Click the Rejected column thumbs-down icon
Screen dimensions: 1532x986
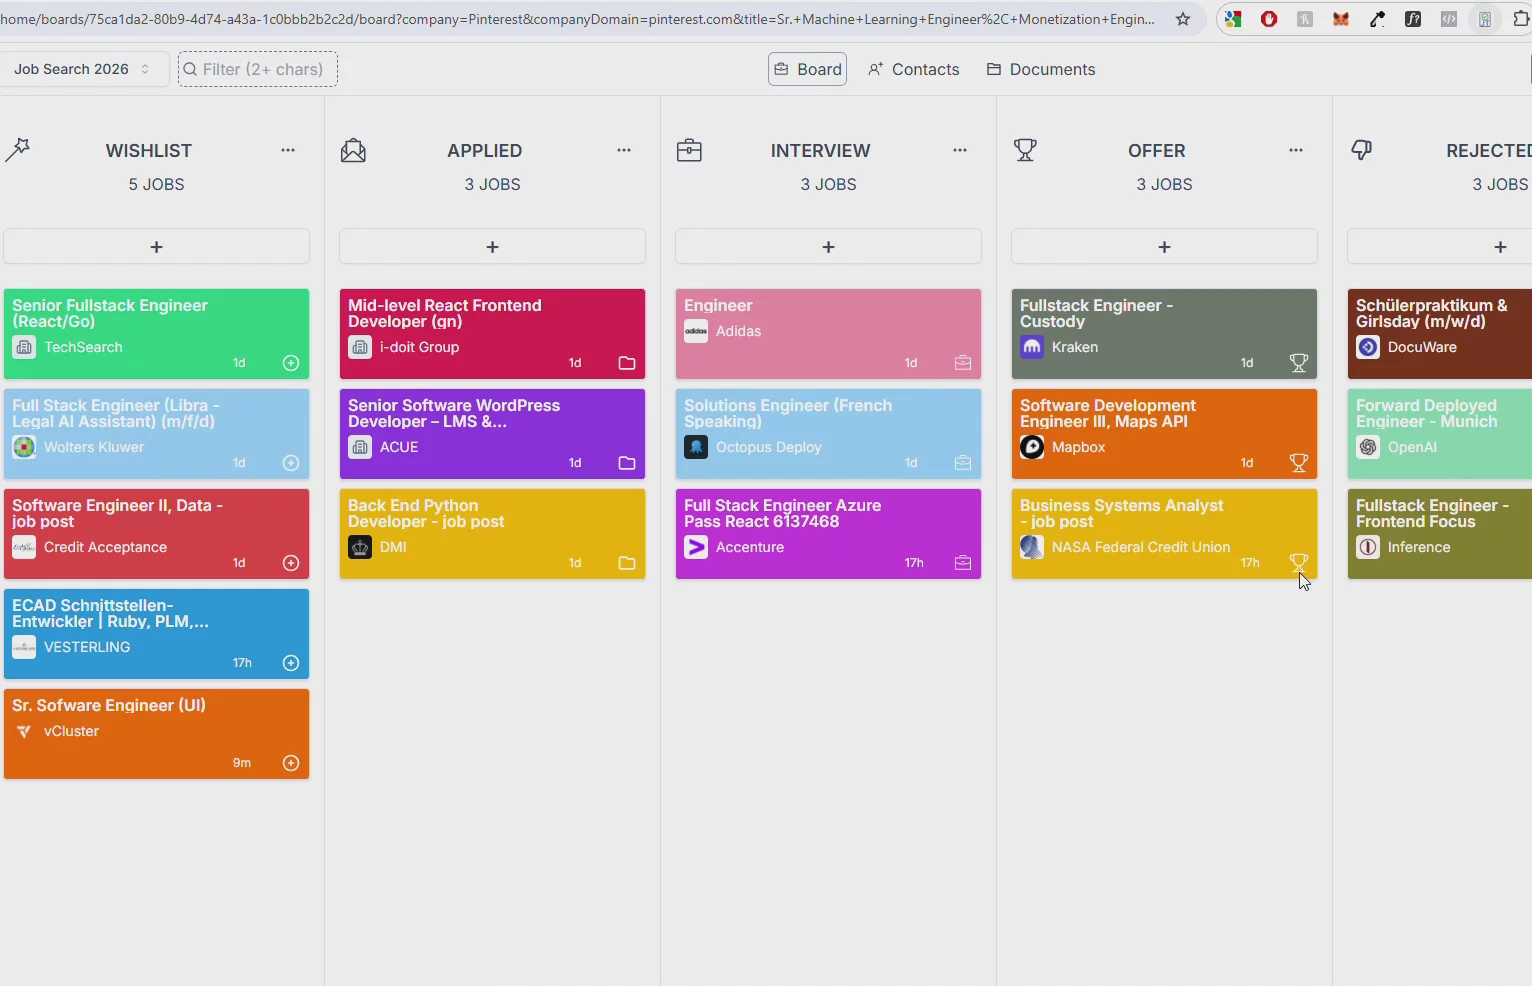click(x=1361, y=150)
